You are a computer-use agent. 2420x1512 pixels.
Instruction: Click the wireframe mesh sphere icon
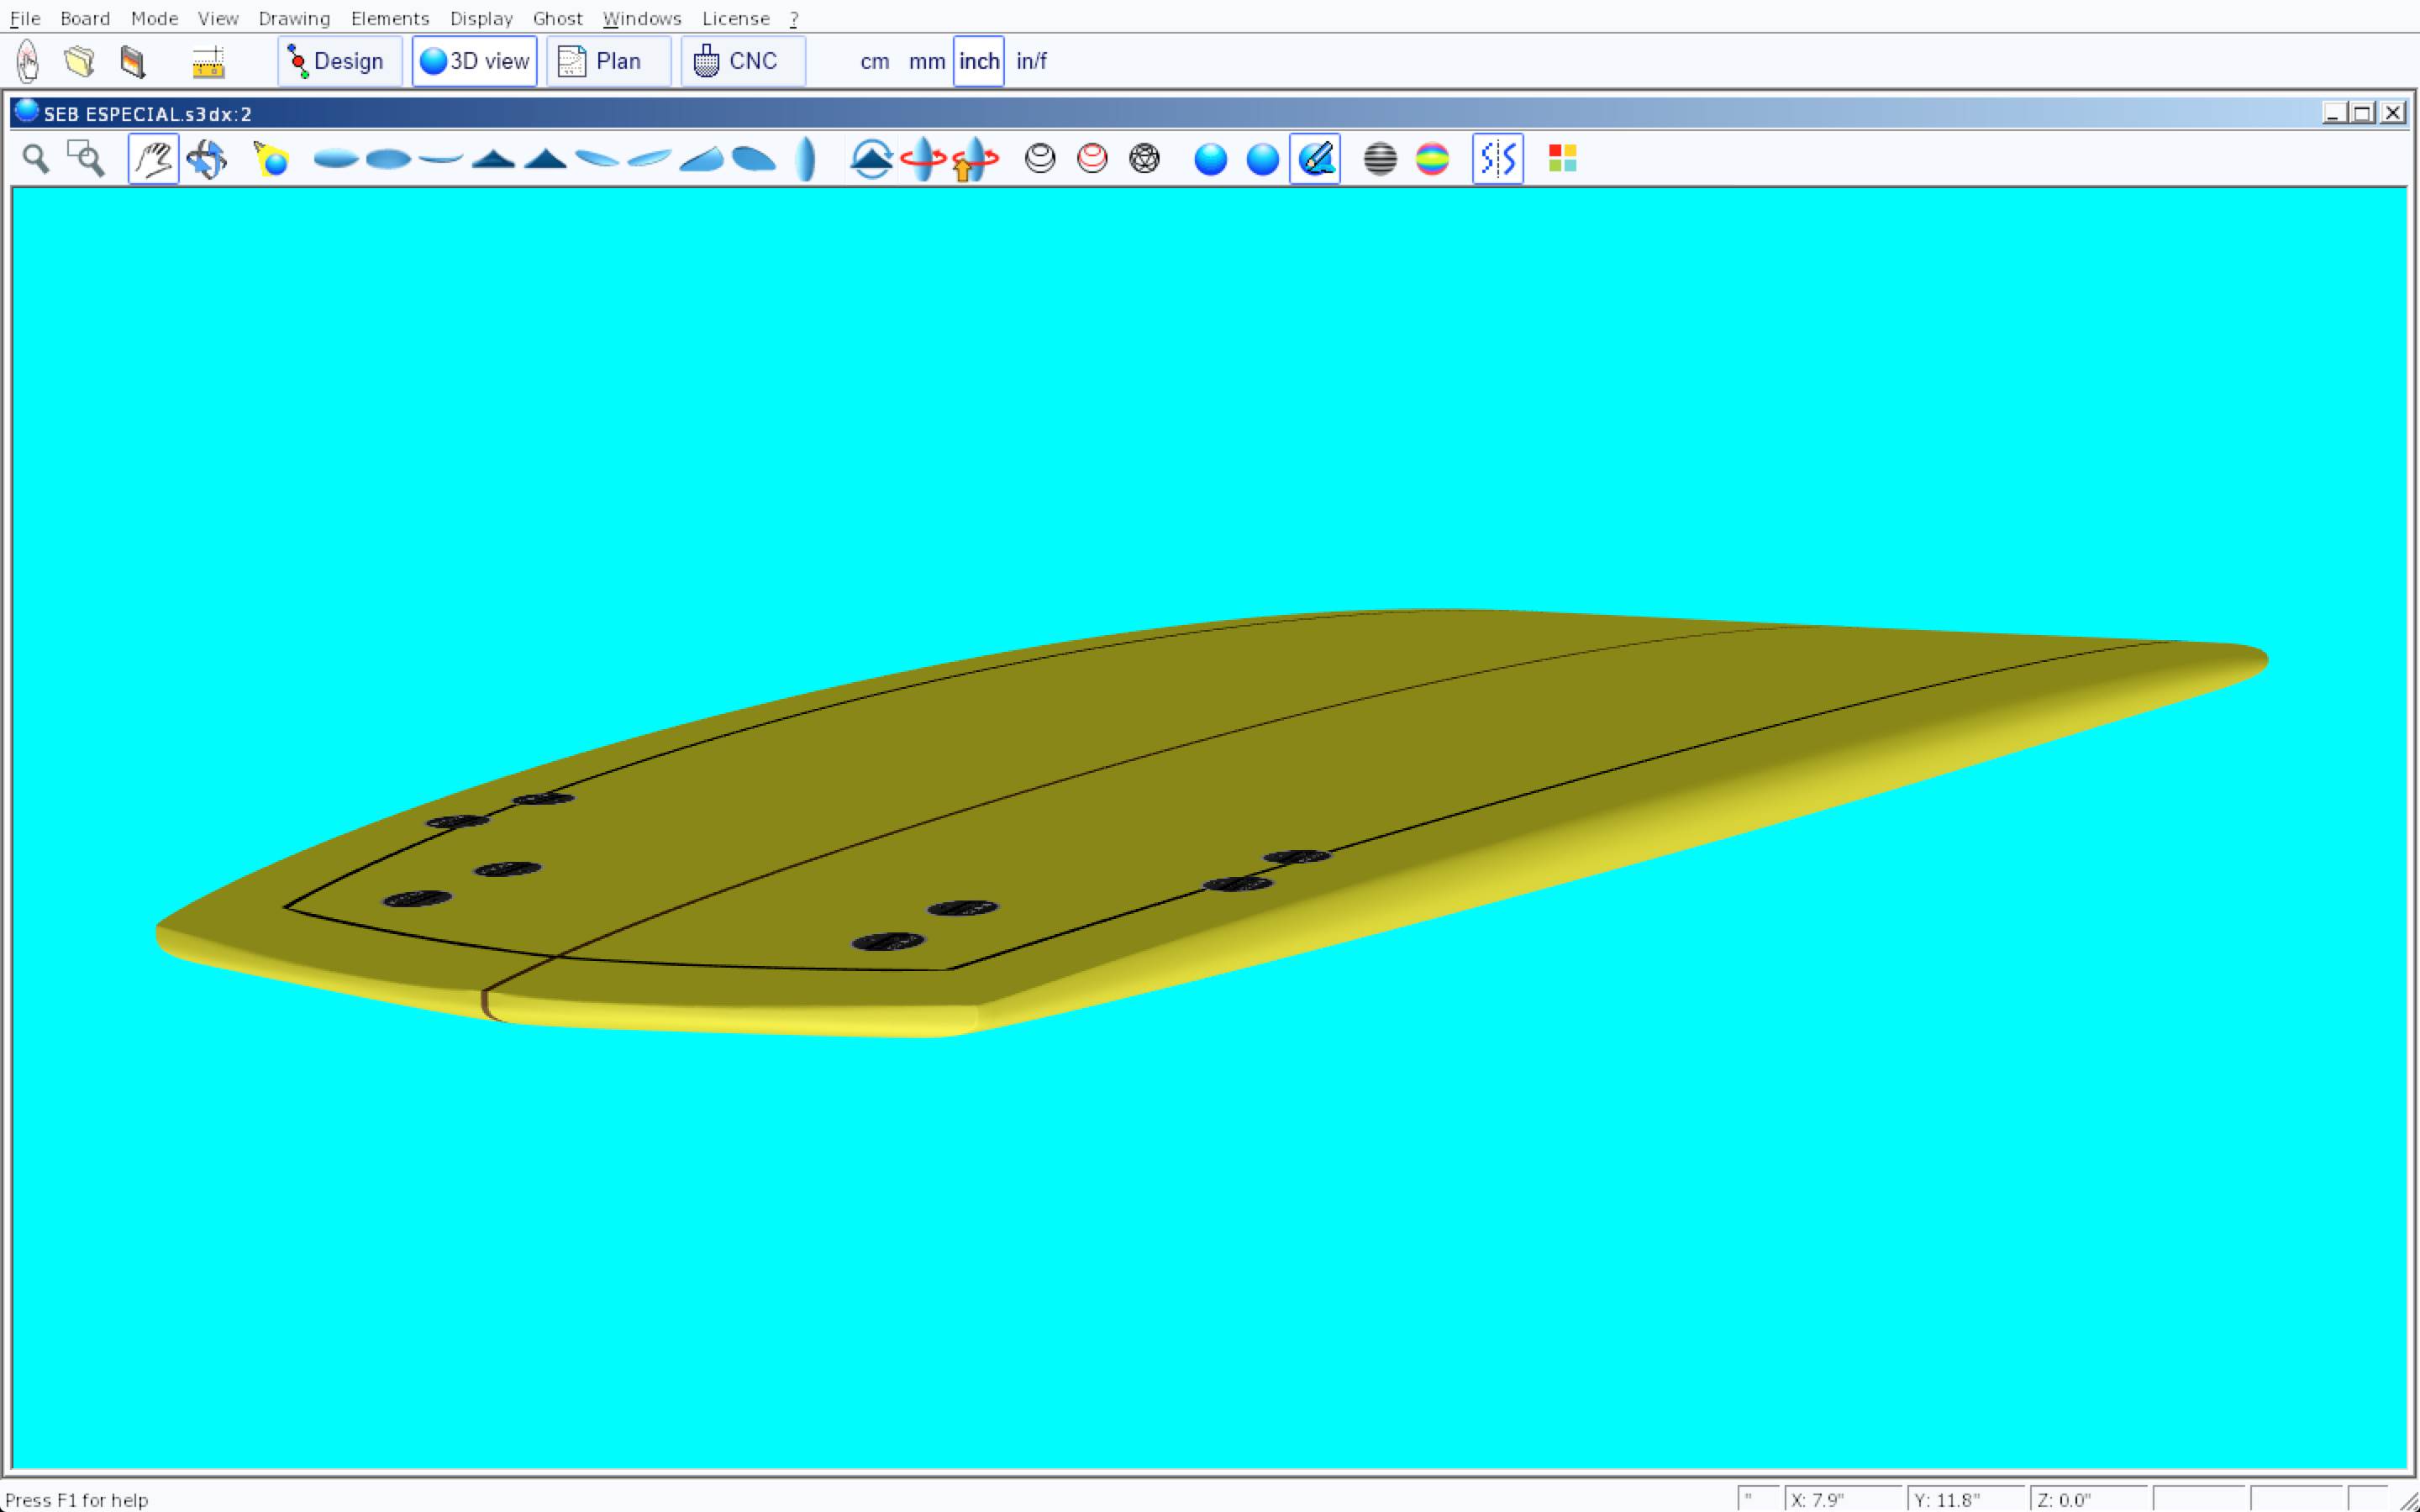coord(1144,159)
